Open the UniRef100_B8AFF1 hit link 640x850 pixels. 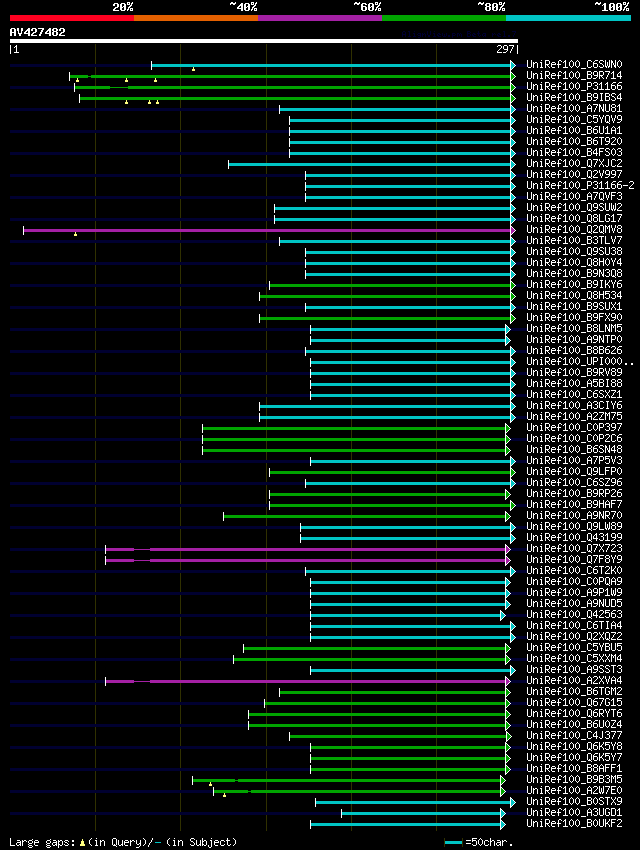(x=574, y=769)
